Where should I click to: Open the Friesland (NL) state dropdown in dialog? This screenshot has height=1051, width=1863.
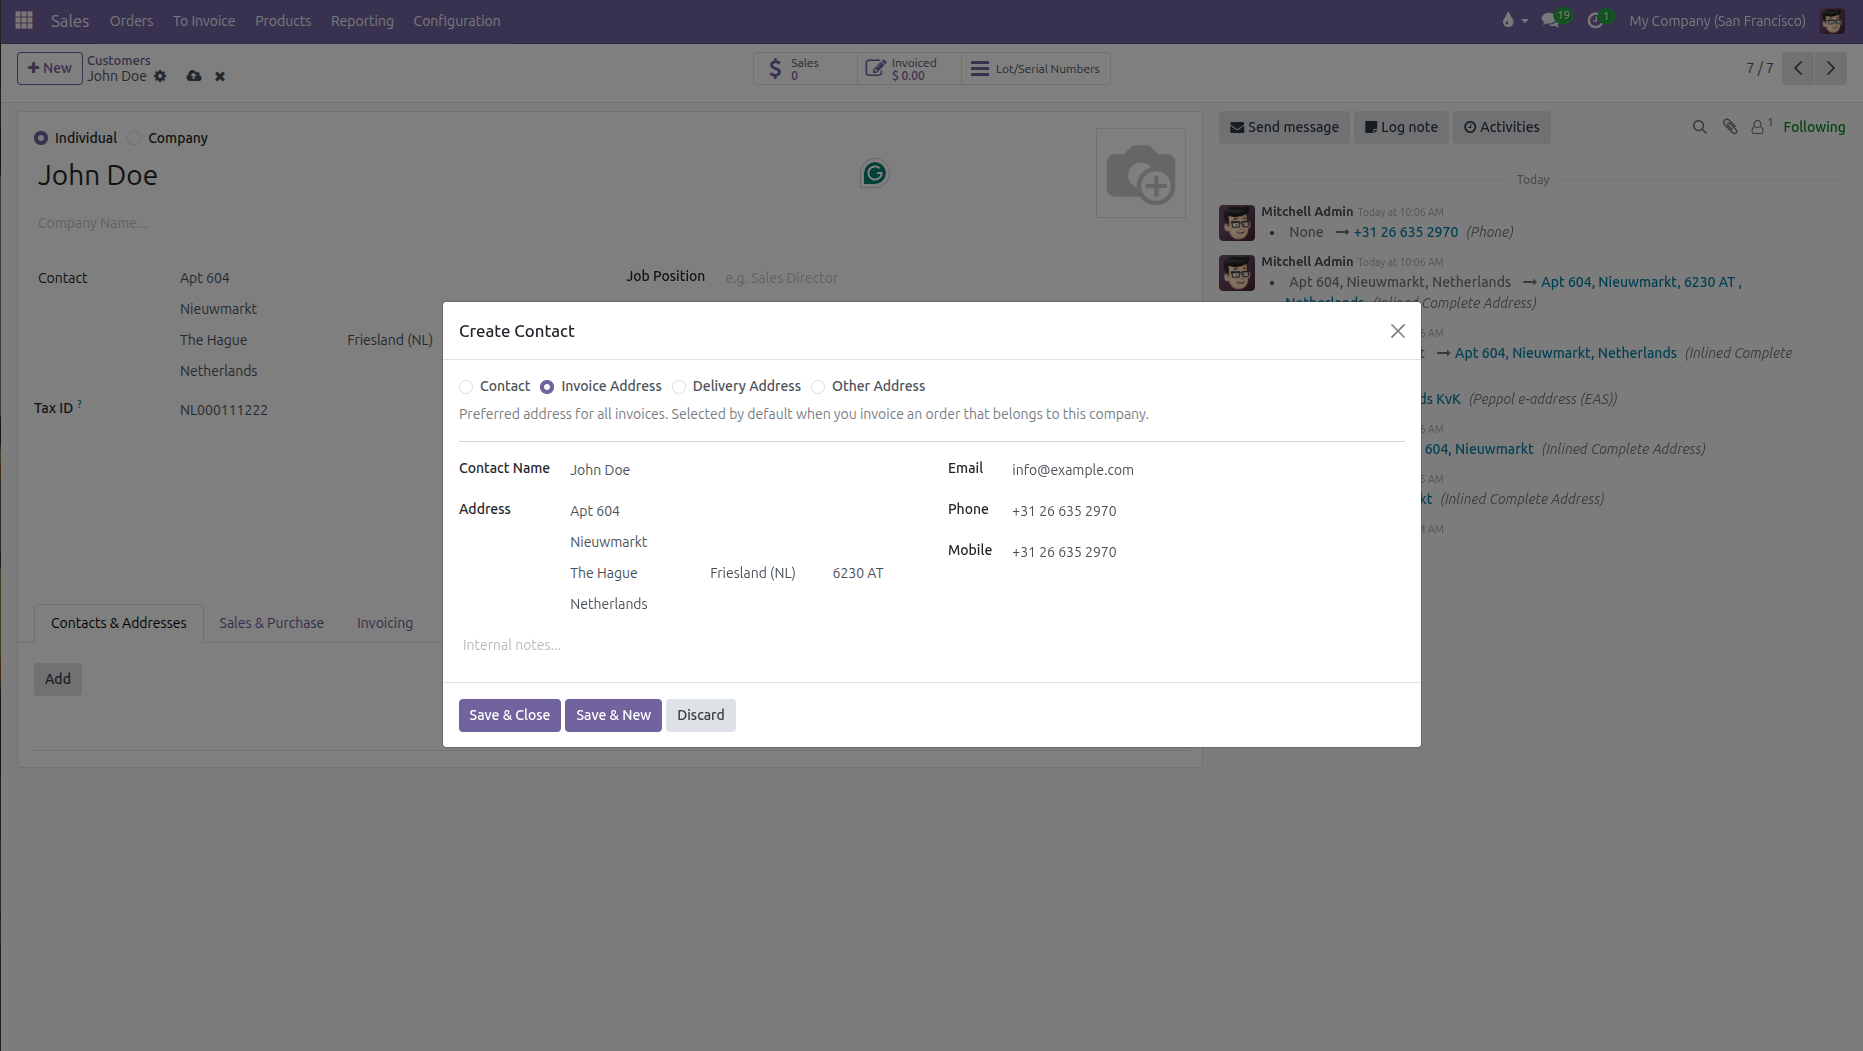(763, 573)
